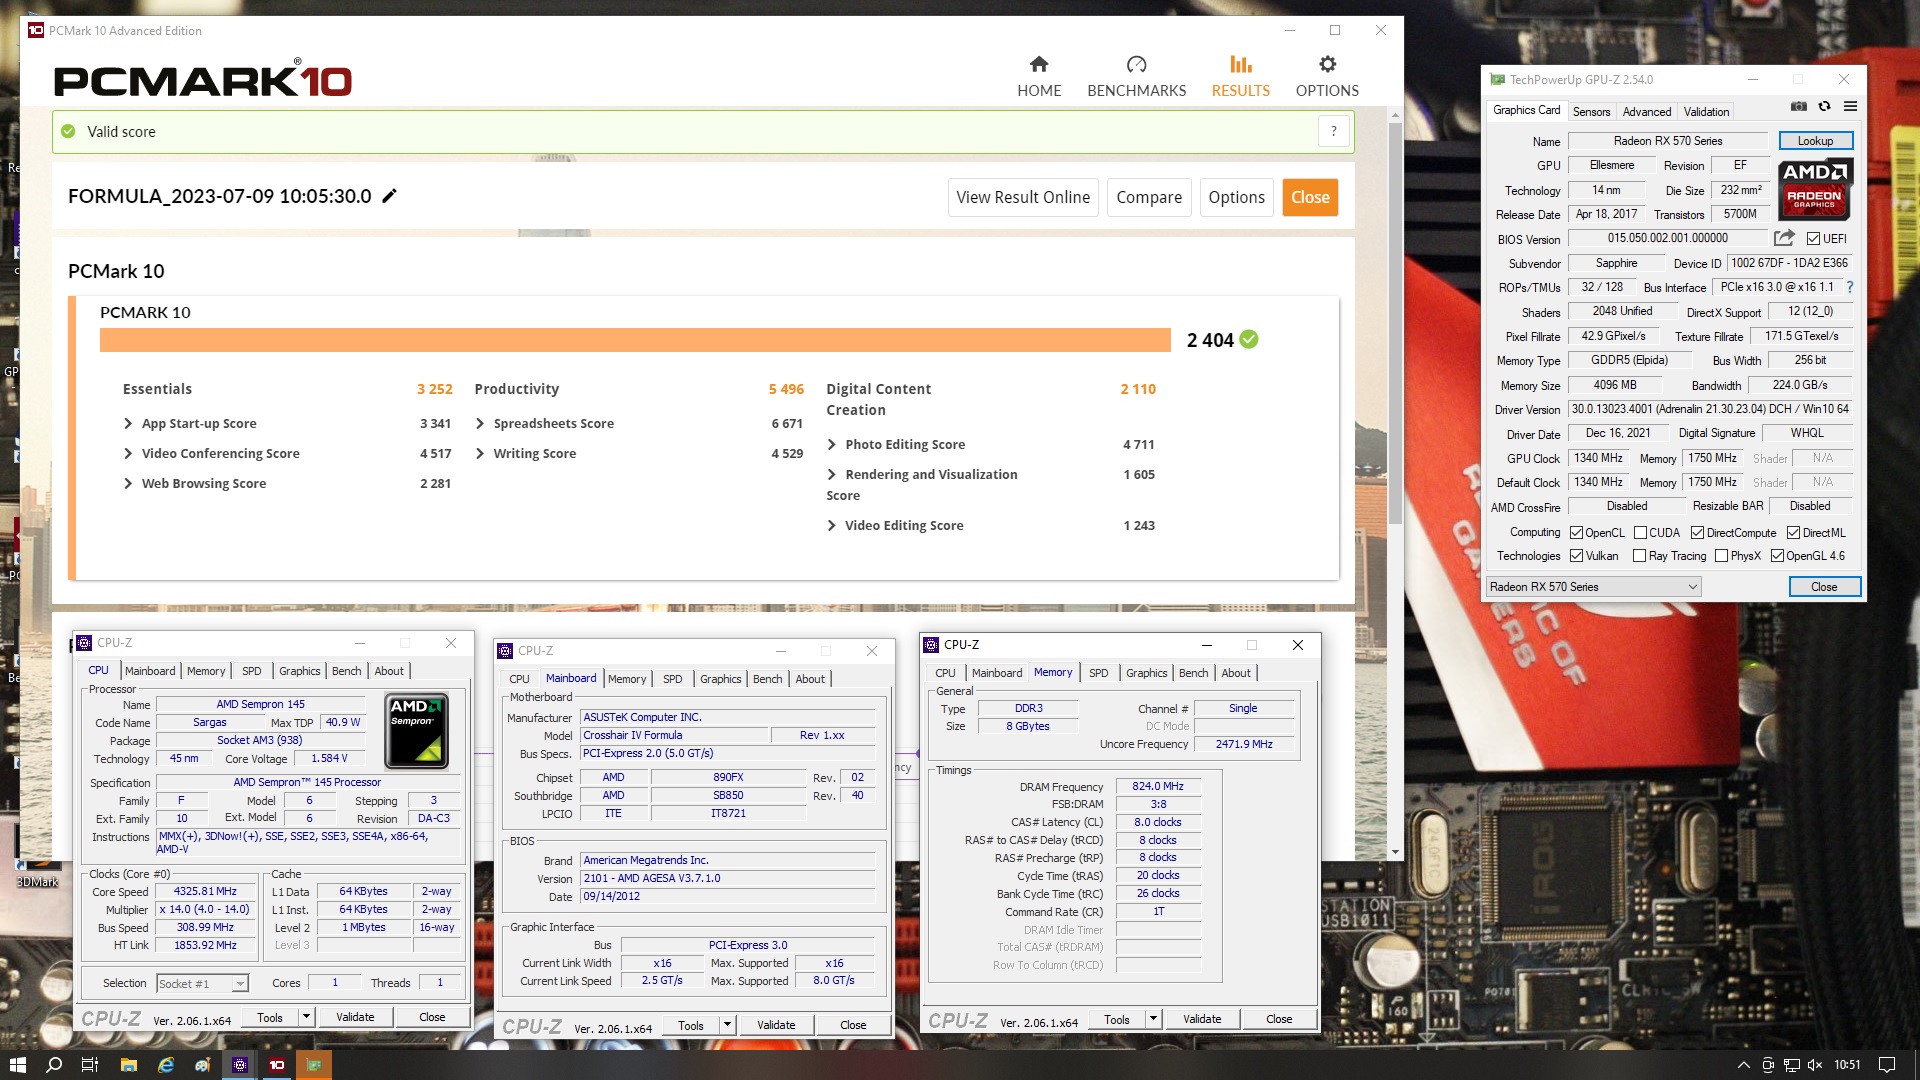Open Windows taskbar search
Image resolution: width=1920 pixels, height=1080 pixels.
[x=54, y=1065]
